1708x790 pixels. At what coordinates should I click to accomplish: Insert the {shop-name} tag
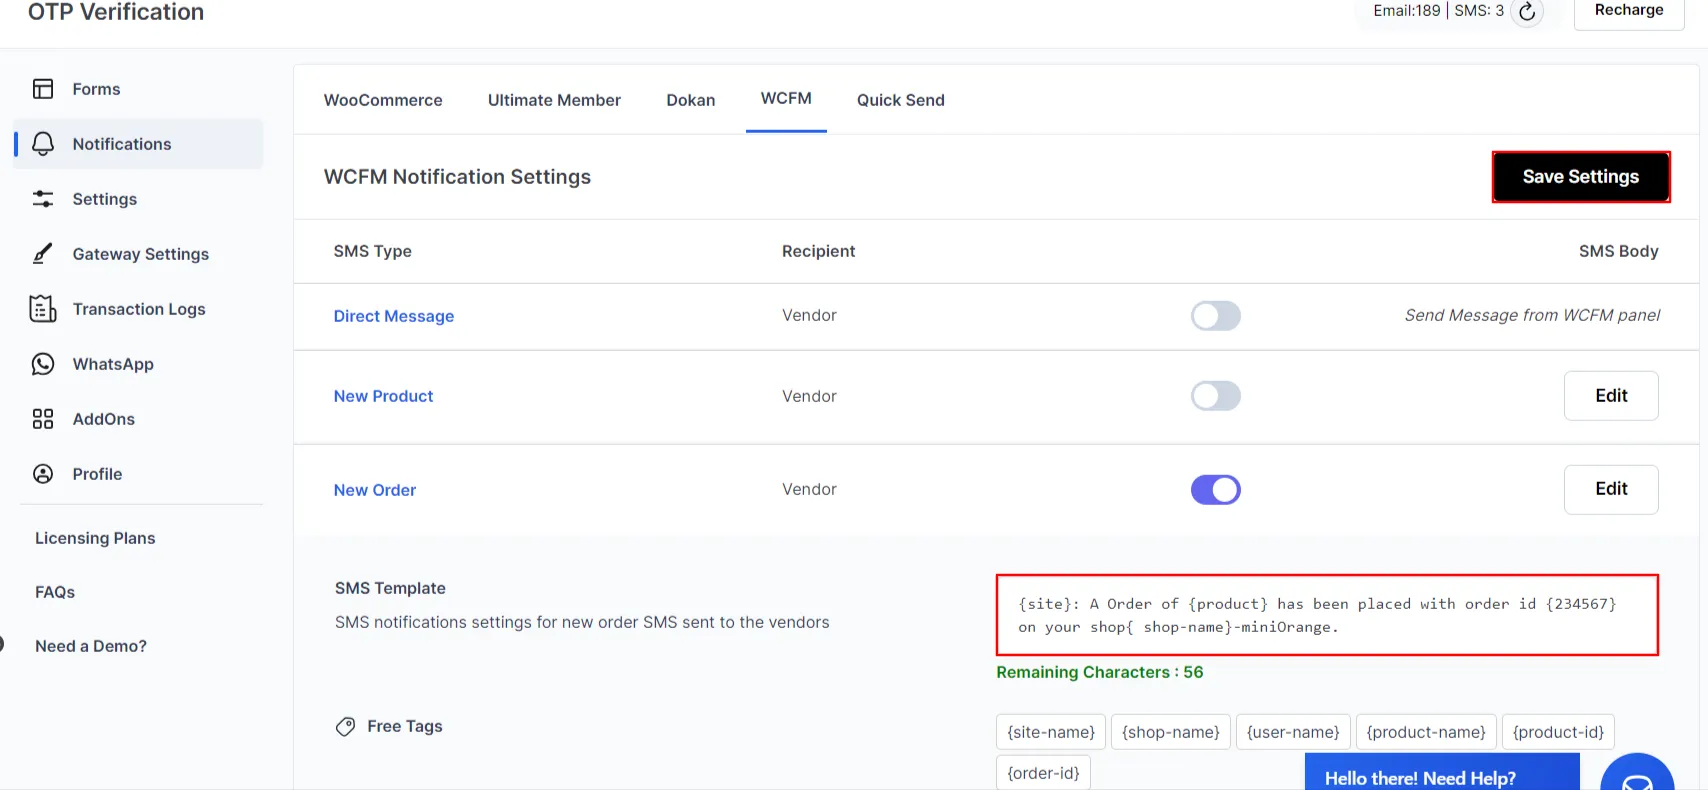tap(1171, 732)
